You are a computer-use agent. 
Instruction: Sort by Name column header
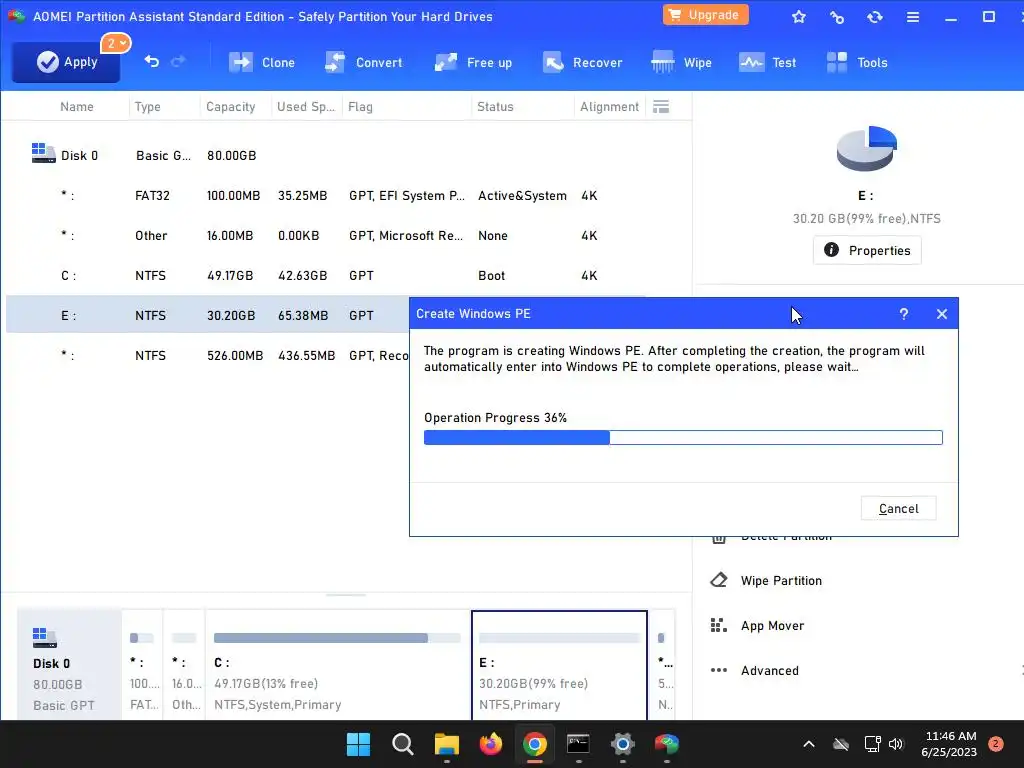76,106
